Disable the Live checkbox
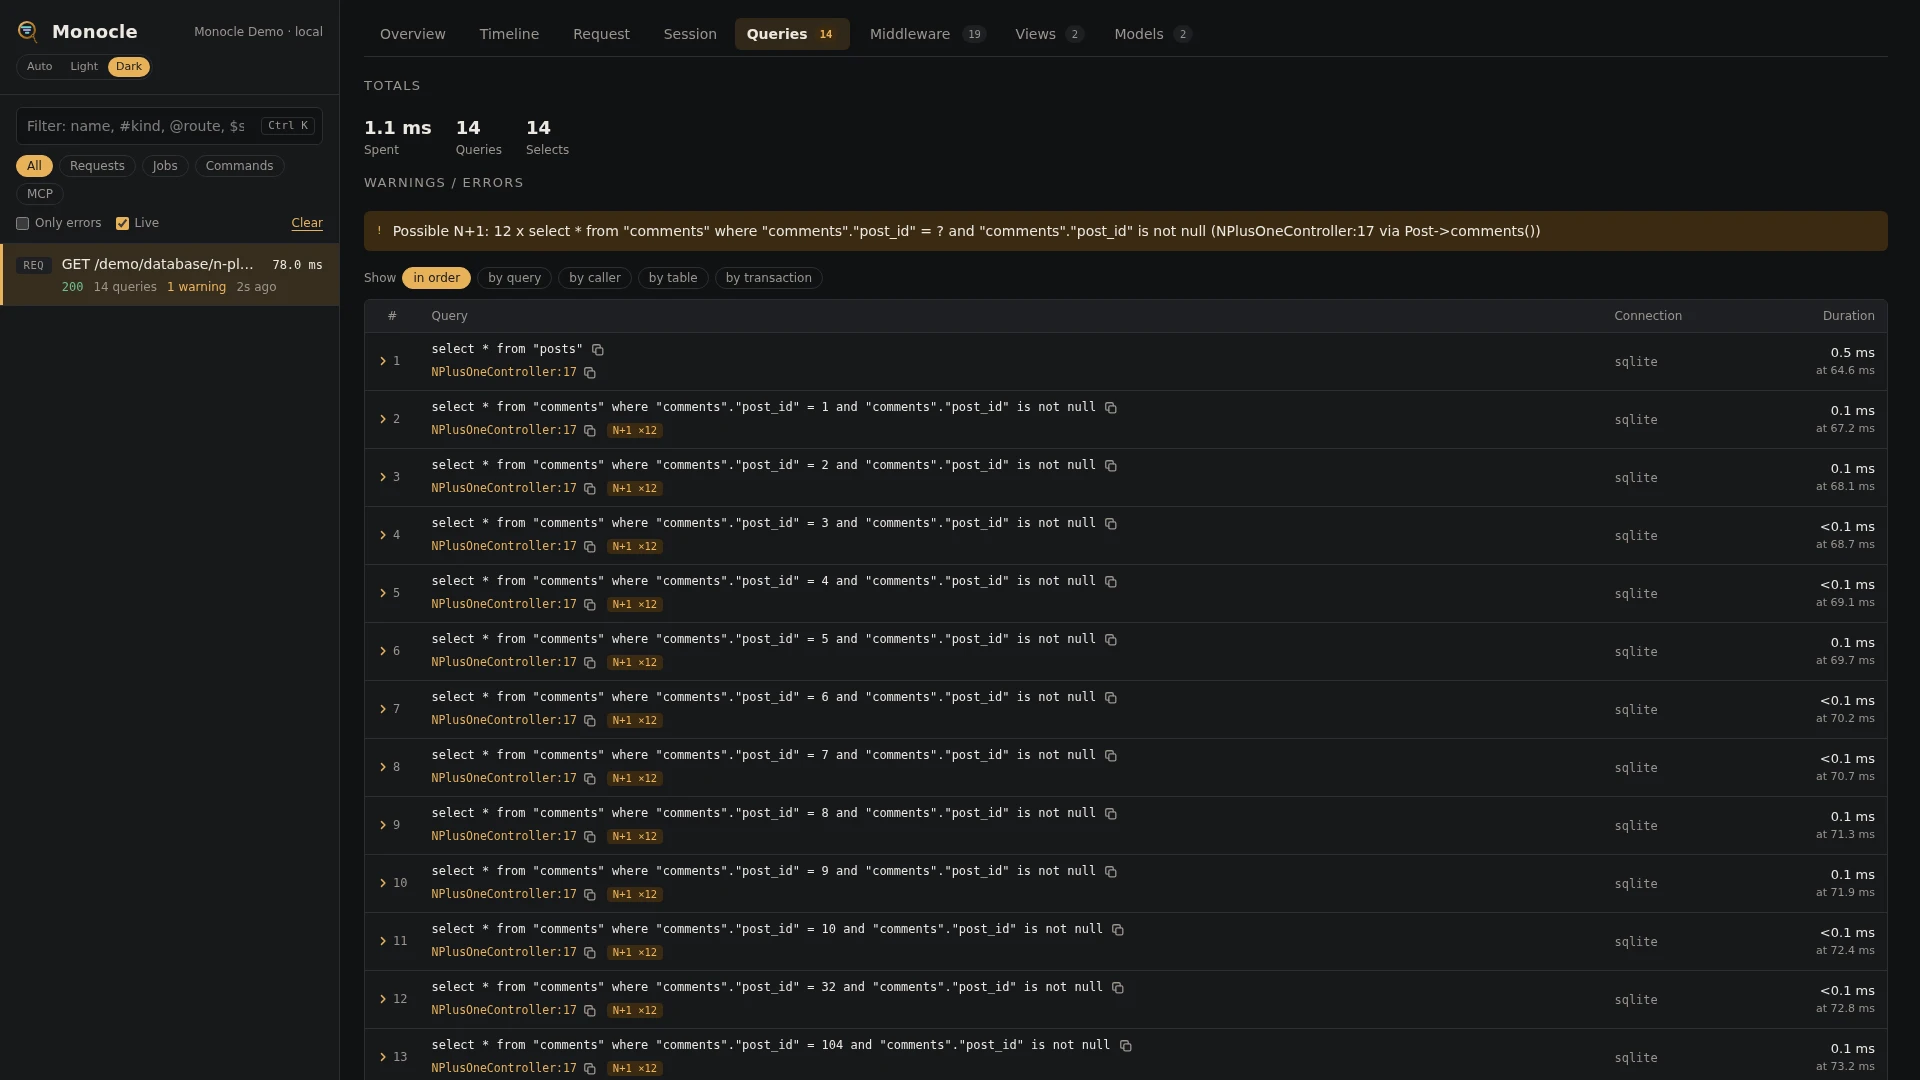This screenshot has height=1080, width=1920. [x=122, y=224]
